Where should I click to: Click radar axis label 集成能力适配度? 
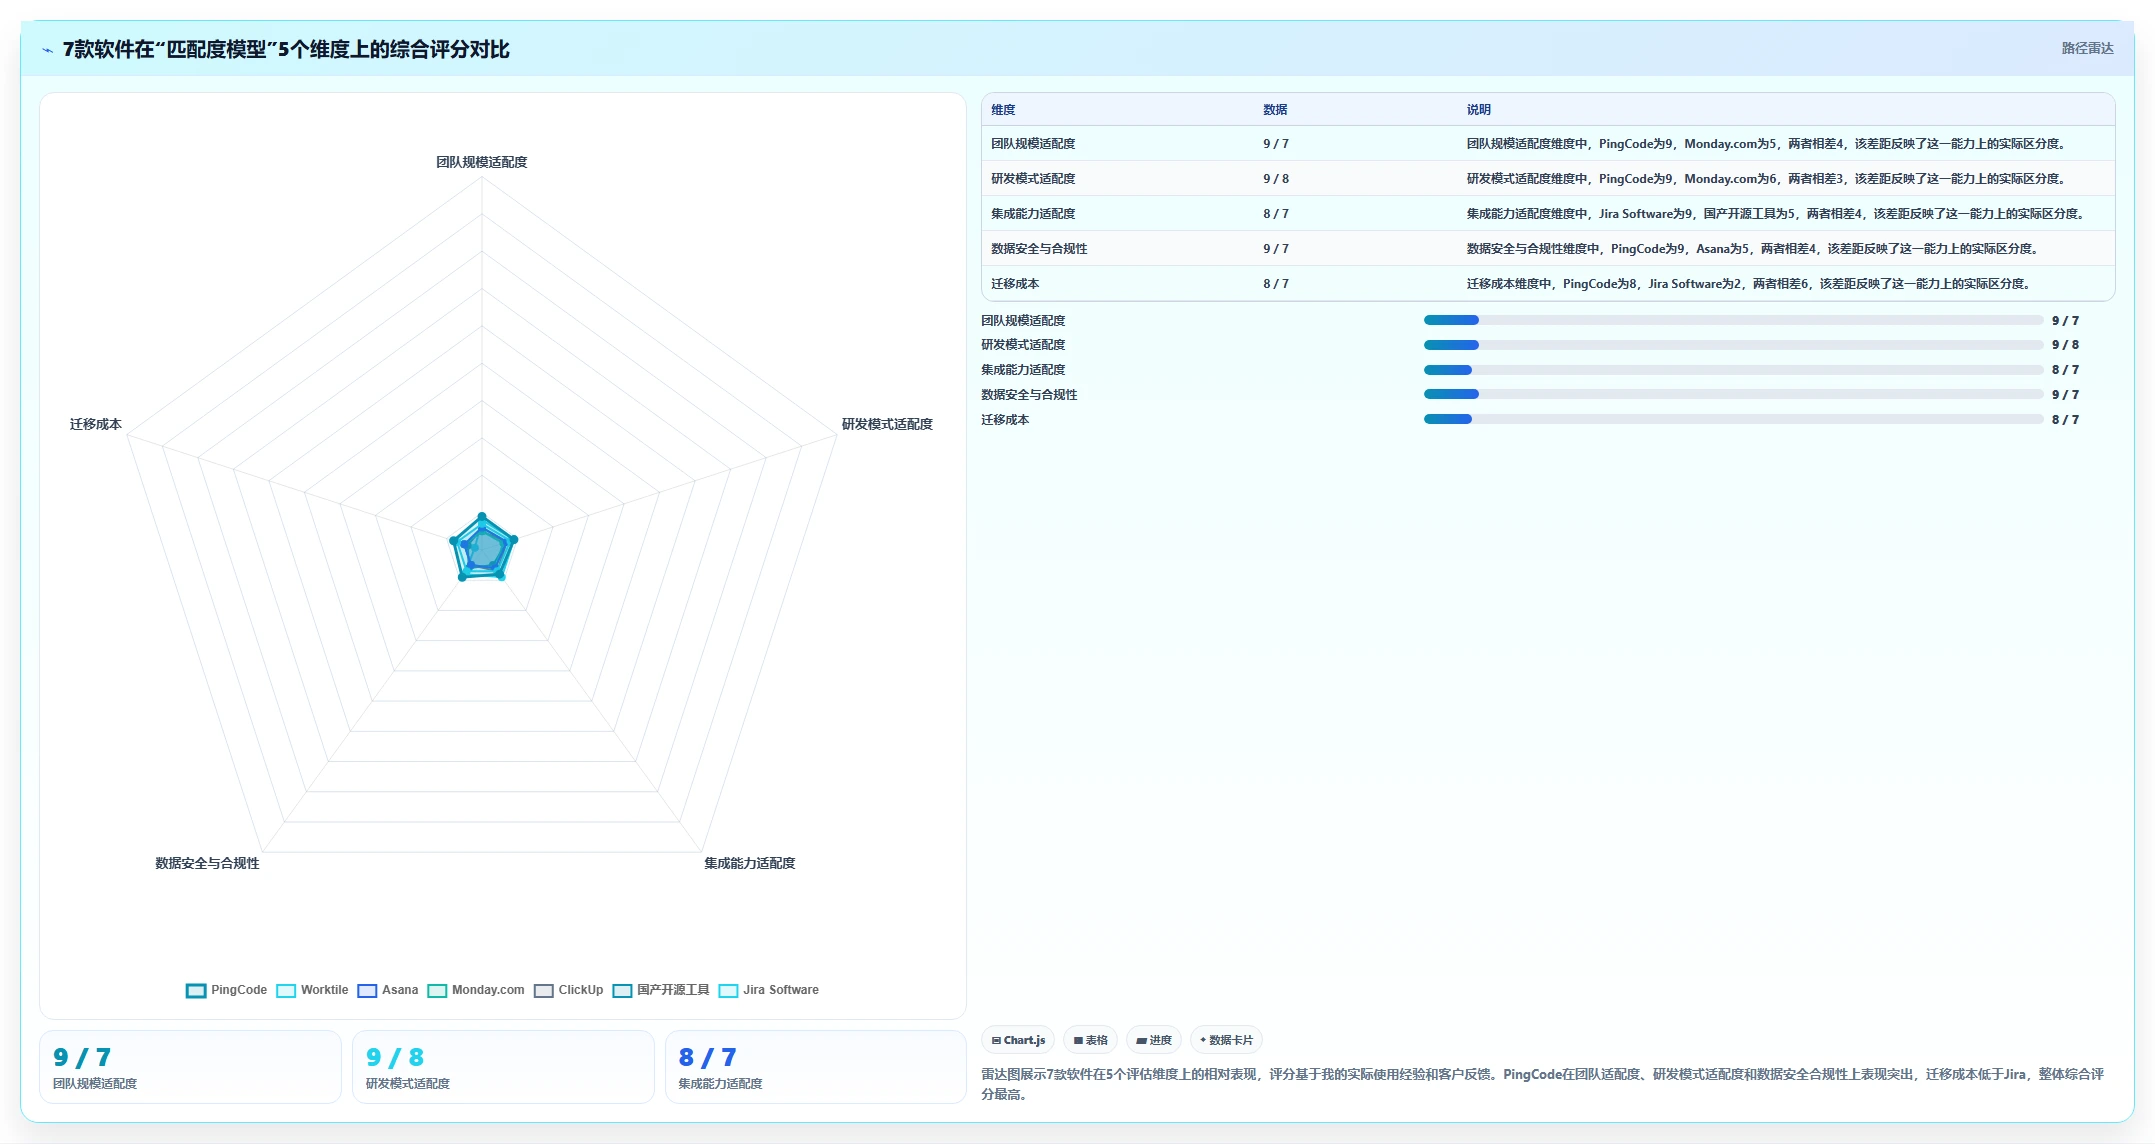click(749, 863)
